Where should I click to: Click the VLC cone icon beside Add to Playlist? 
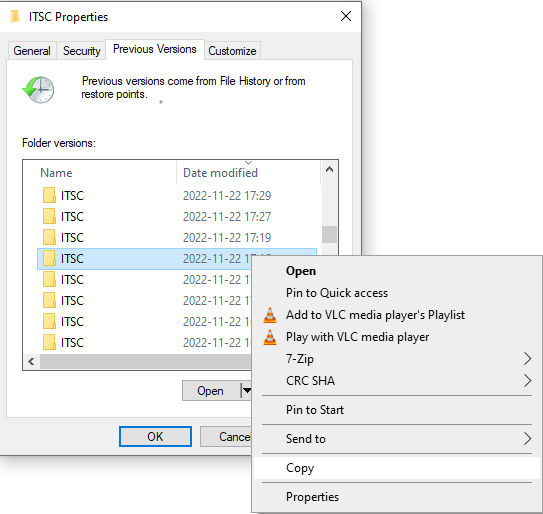click(x=270, y=315)
